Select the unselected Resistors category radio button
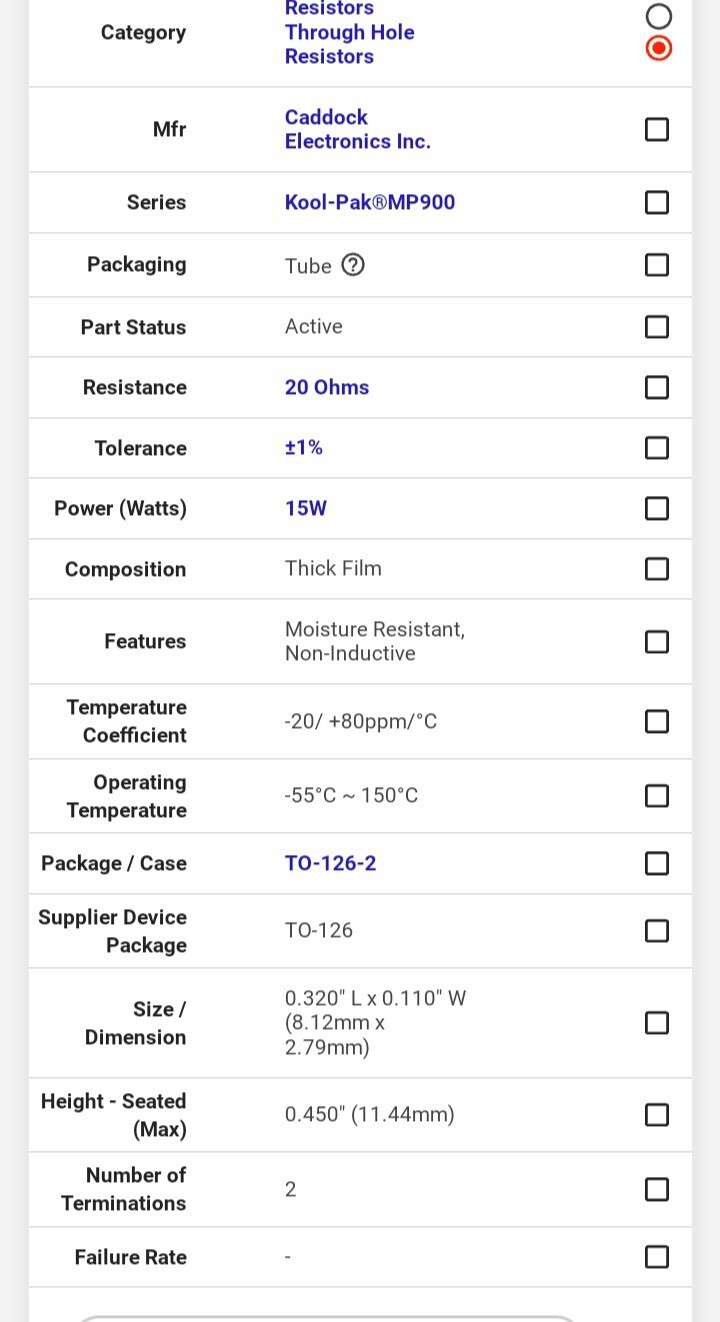Screen dimensions: 720x1322 (657, 15)
